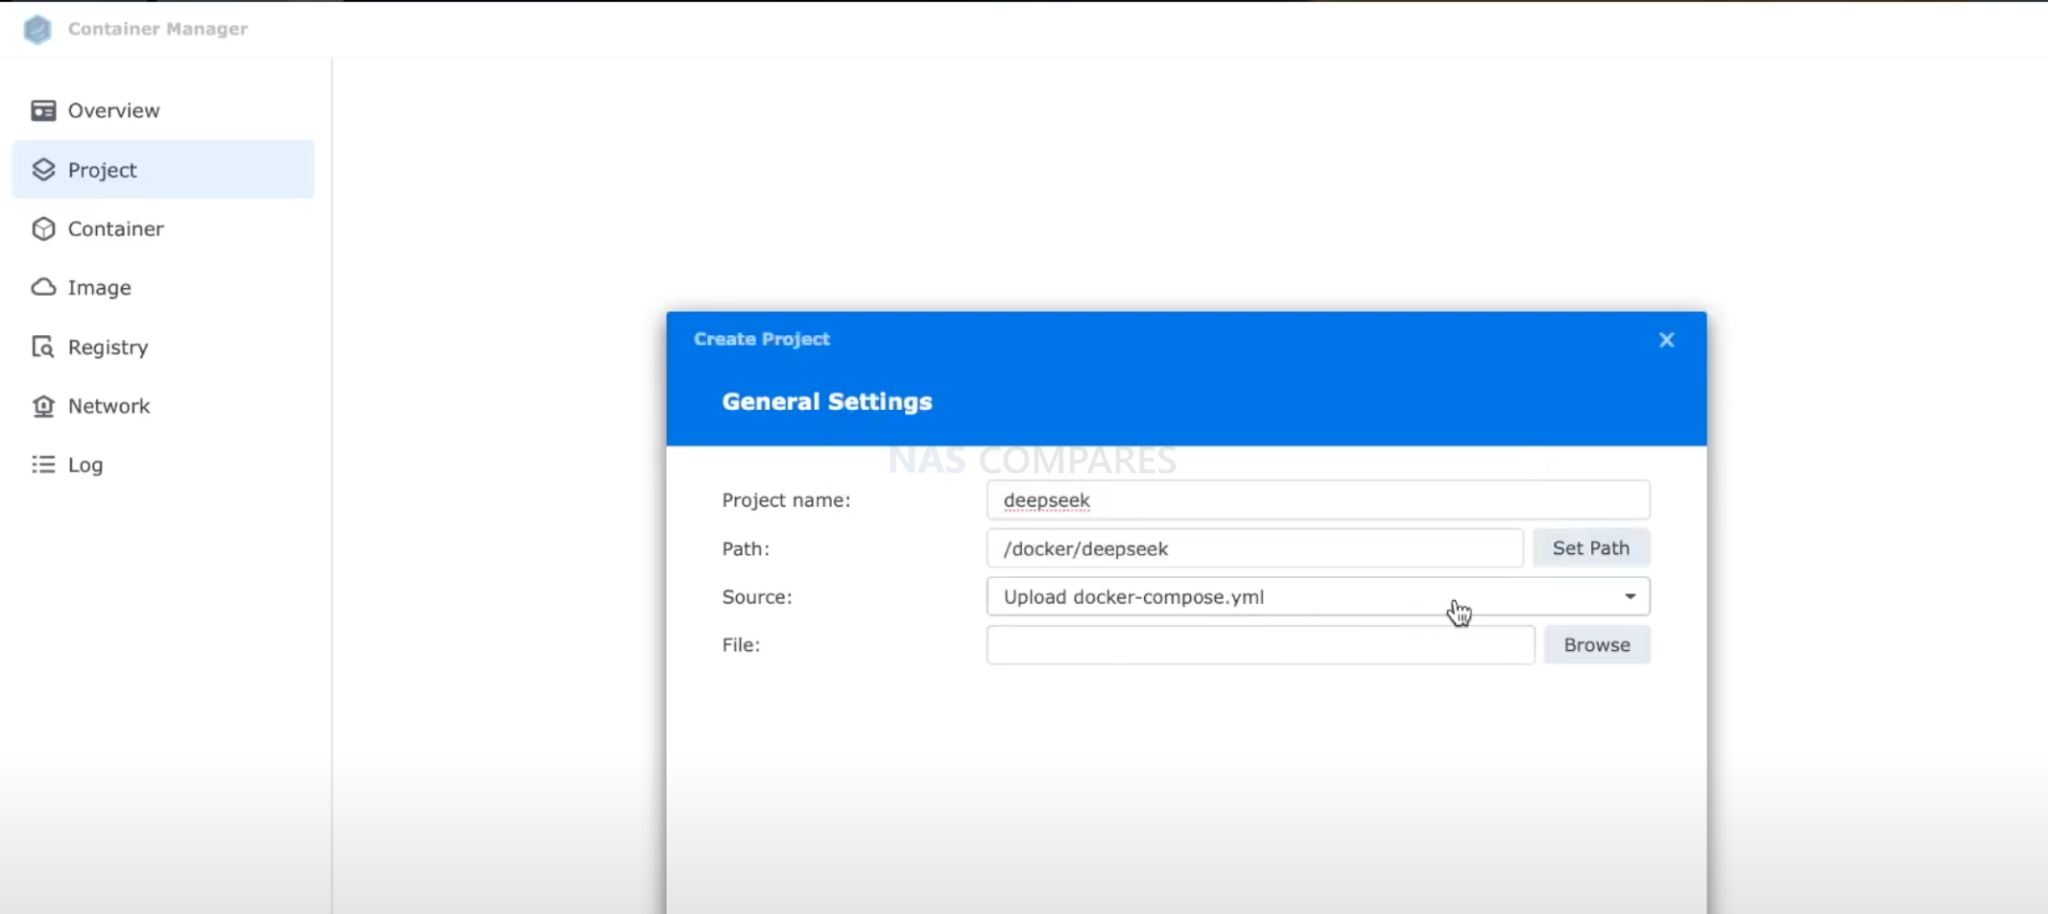
Task: Click the Project name text field
Action: point(1317,499)
